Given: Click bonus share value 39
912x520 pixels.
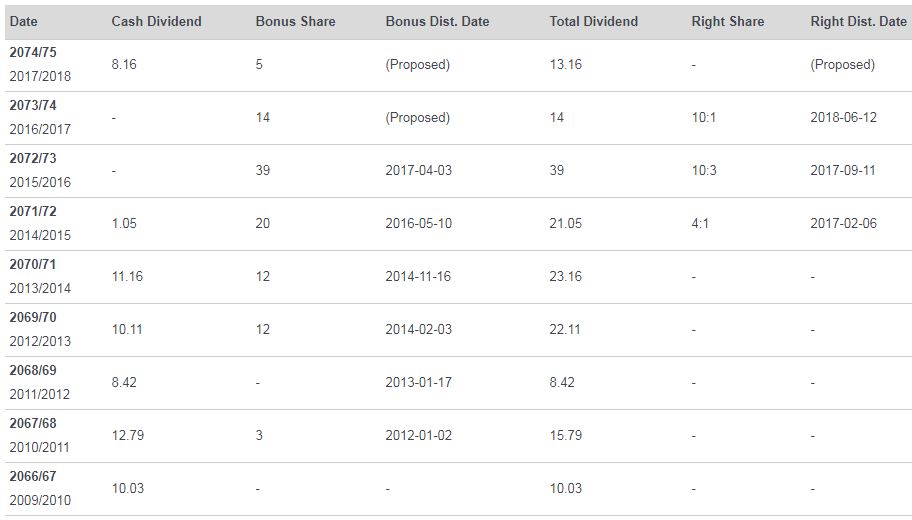Looking at the screenshot, I should pyautogui.click(x=263, y=170).
